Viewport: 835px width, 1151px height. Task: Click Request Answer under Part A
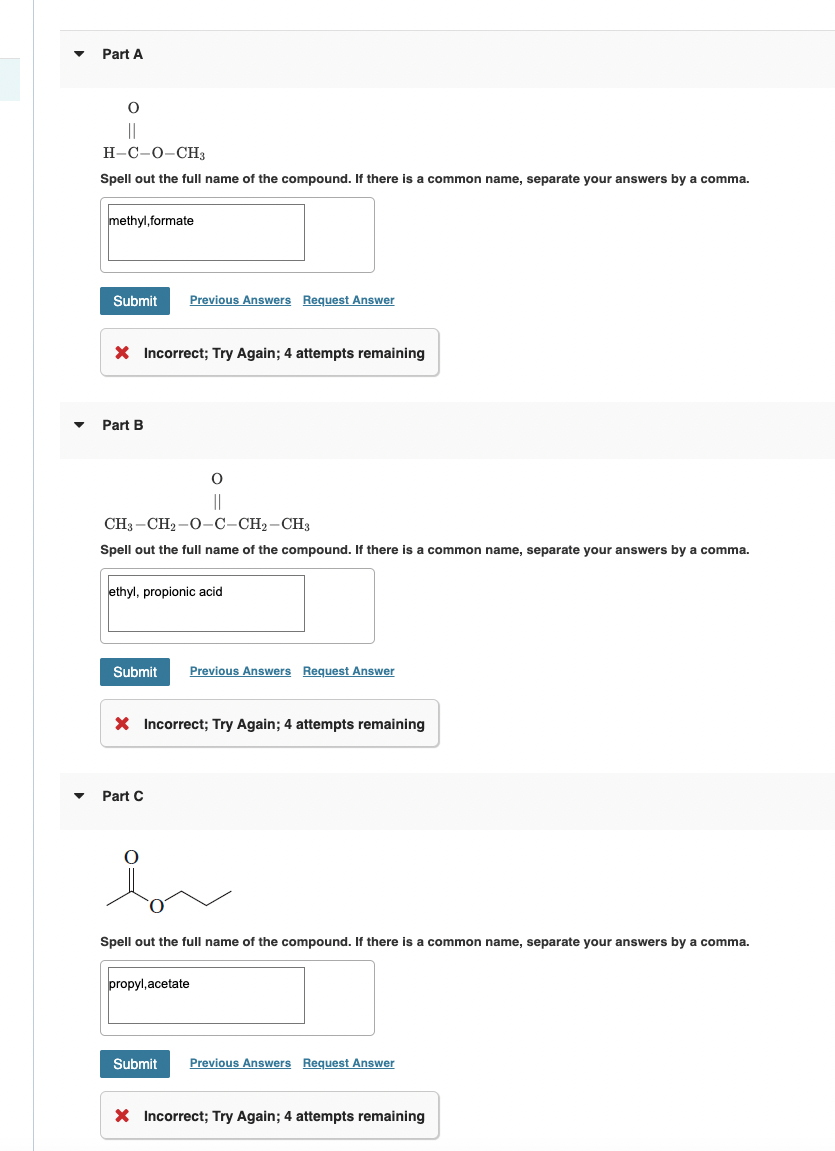click(348, 300)
